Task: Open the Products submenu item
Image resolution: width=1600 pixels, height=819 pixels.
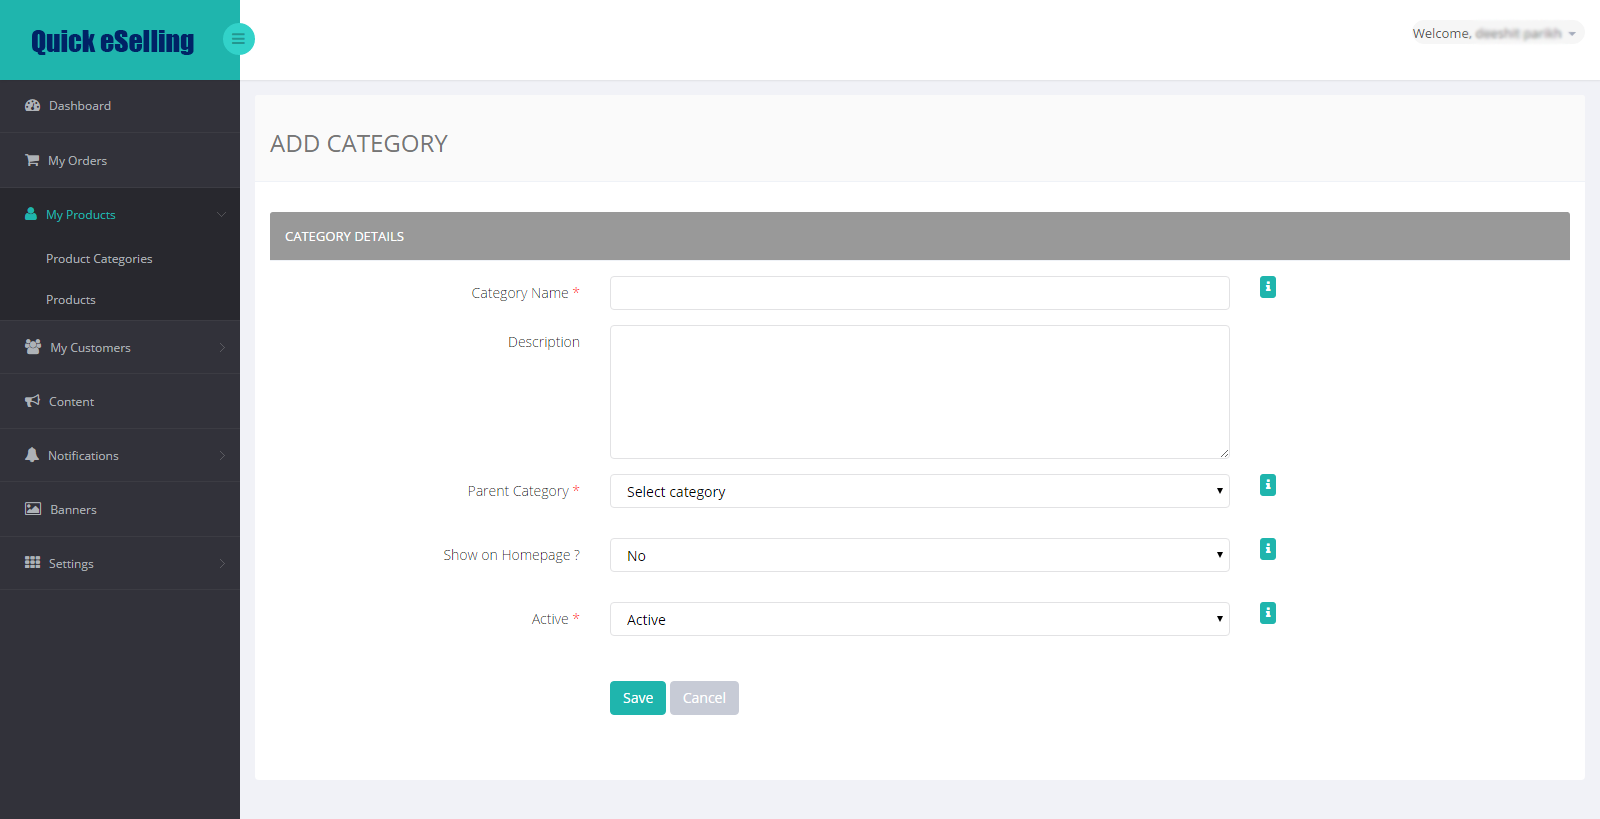Action: tap(71, 299)
